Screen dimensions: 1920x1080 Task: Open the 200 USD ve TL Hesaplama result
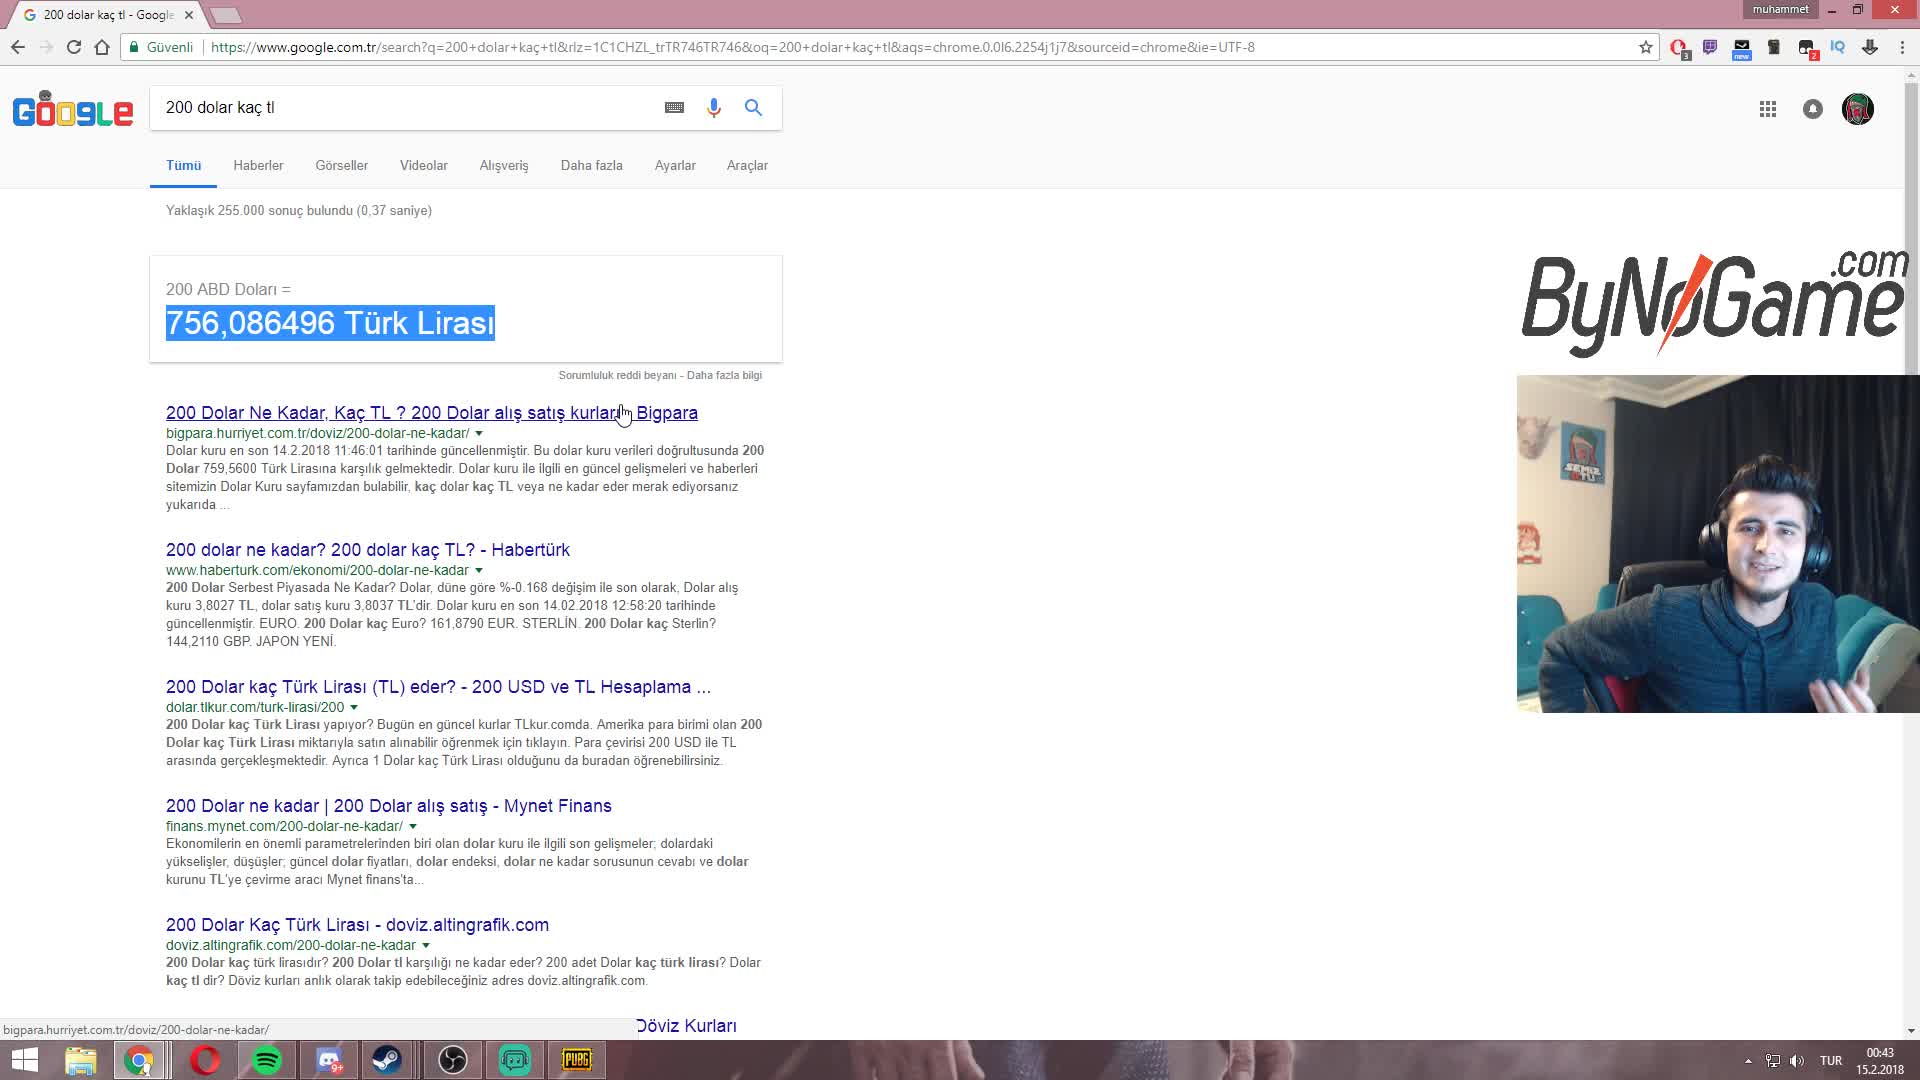tap(438, 687)
